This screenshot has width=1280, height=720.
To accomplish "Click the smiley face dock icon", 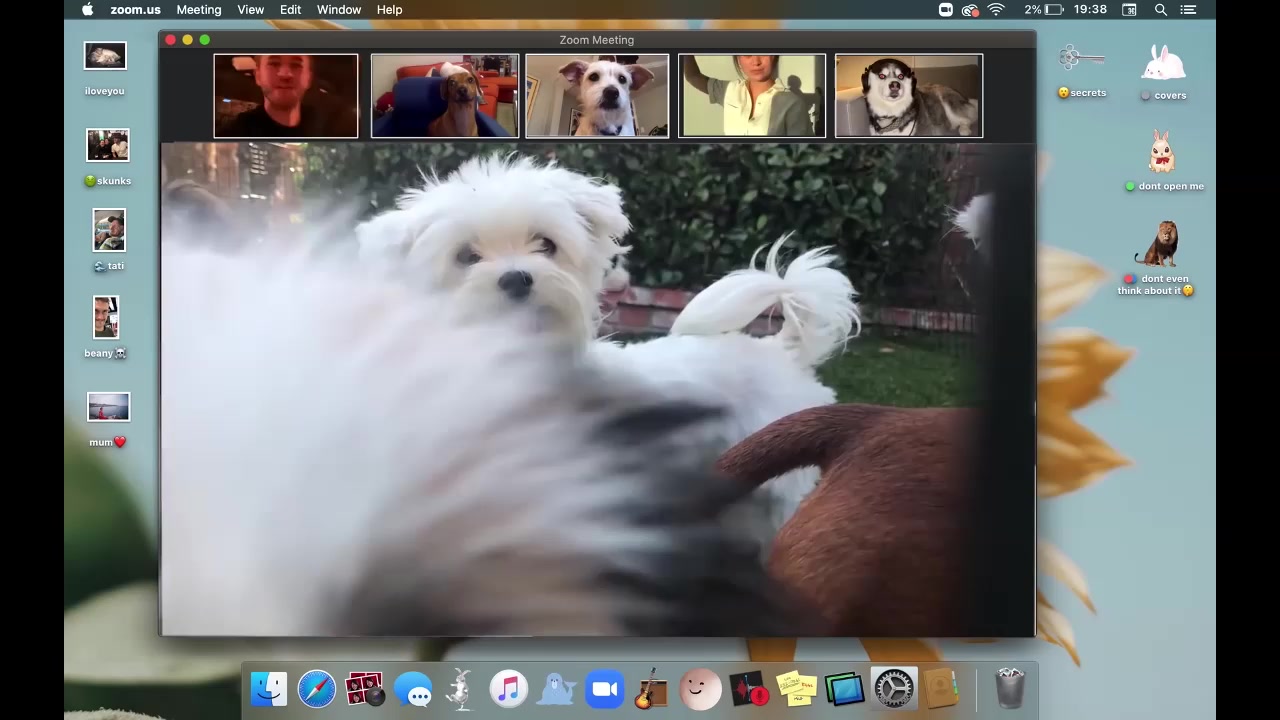I will (x=700, y=689).
